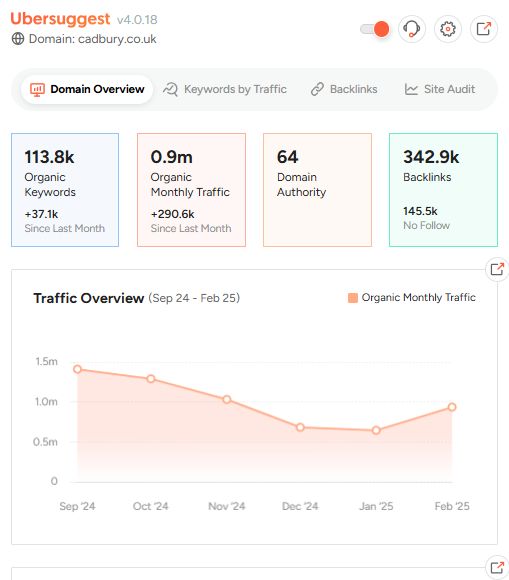Viewport: 509px width, 580px height.
Task: Click the Sep '24 data point
Action: click(77, 369)
